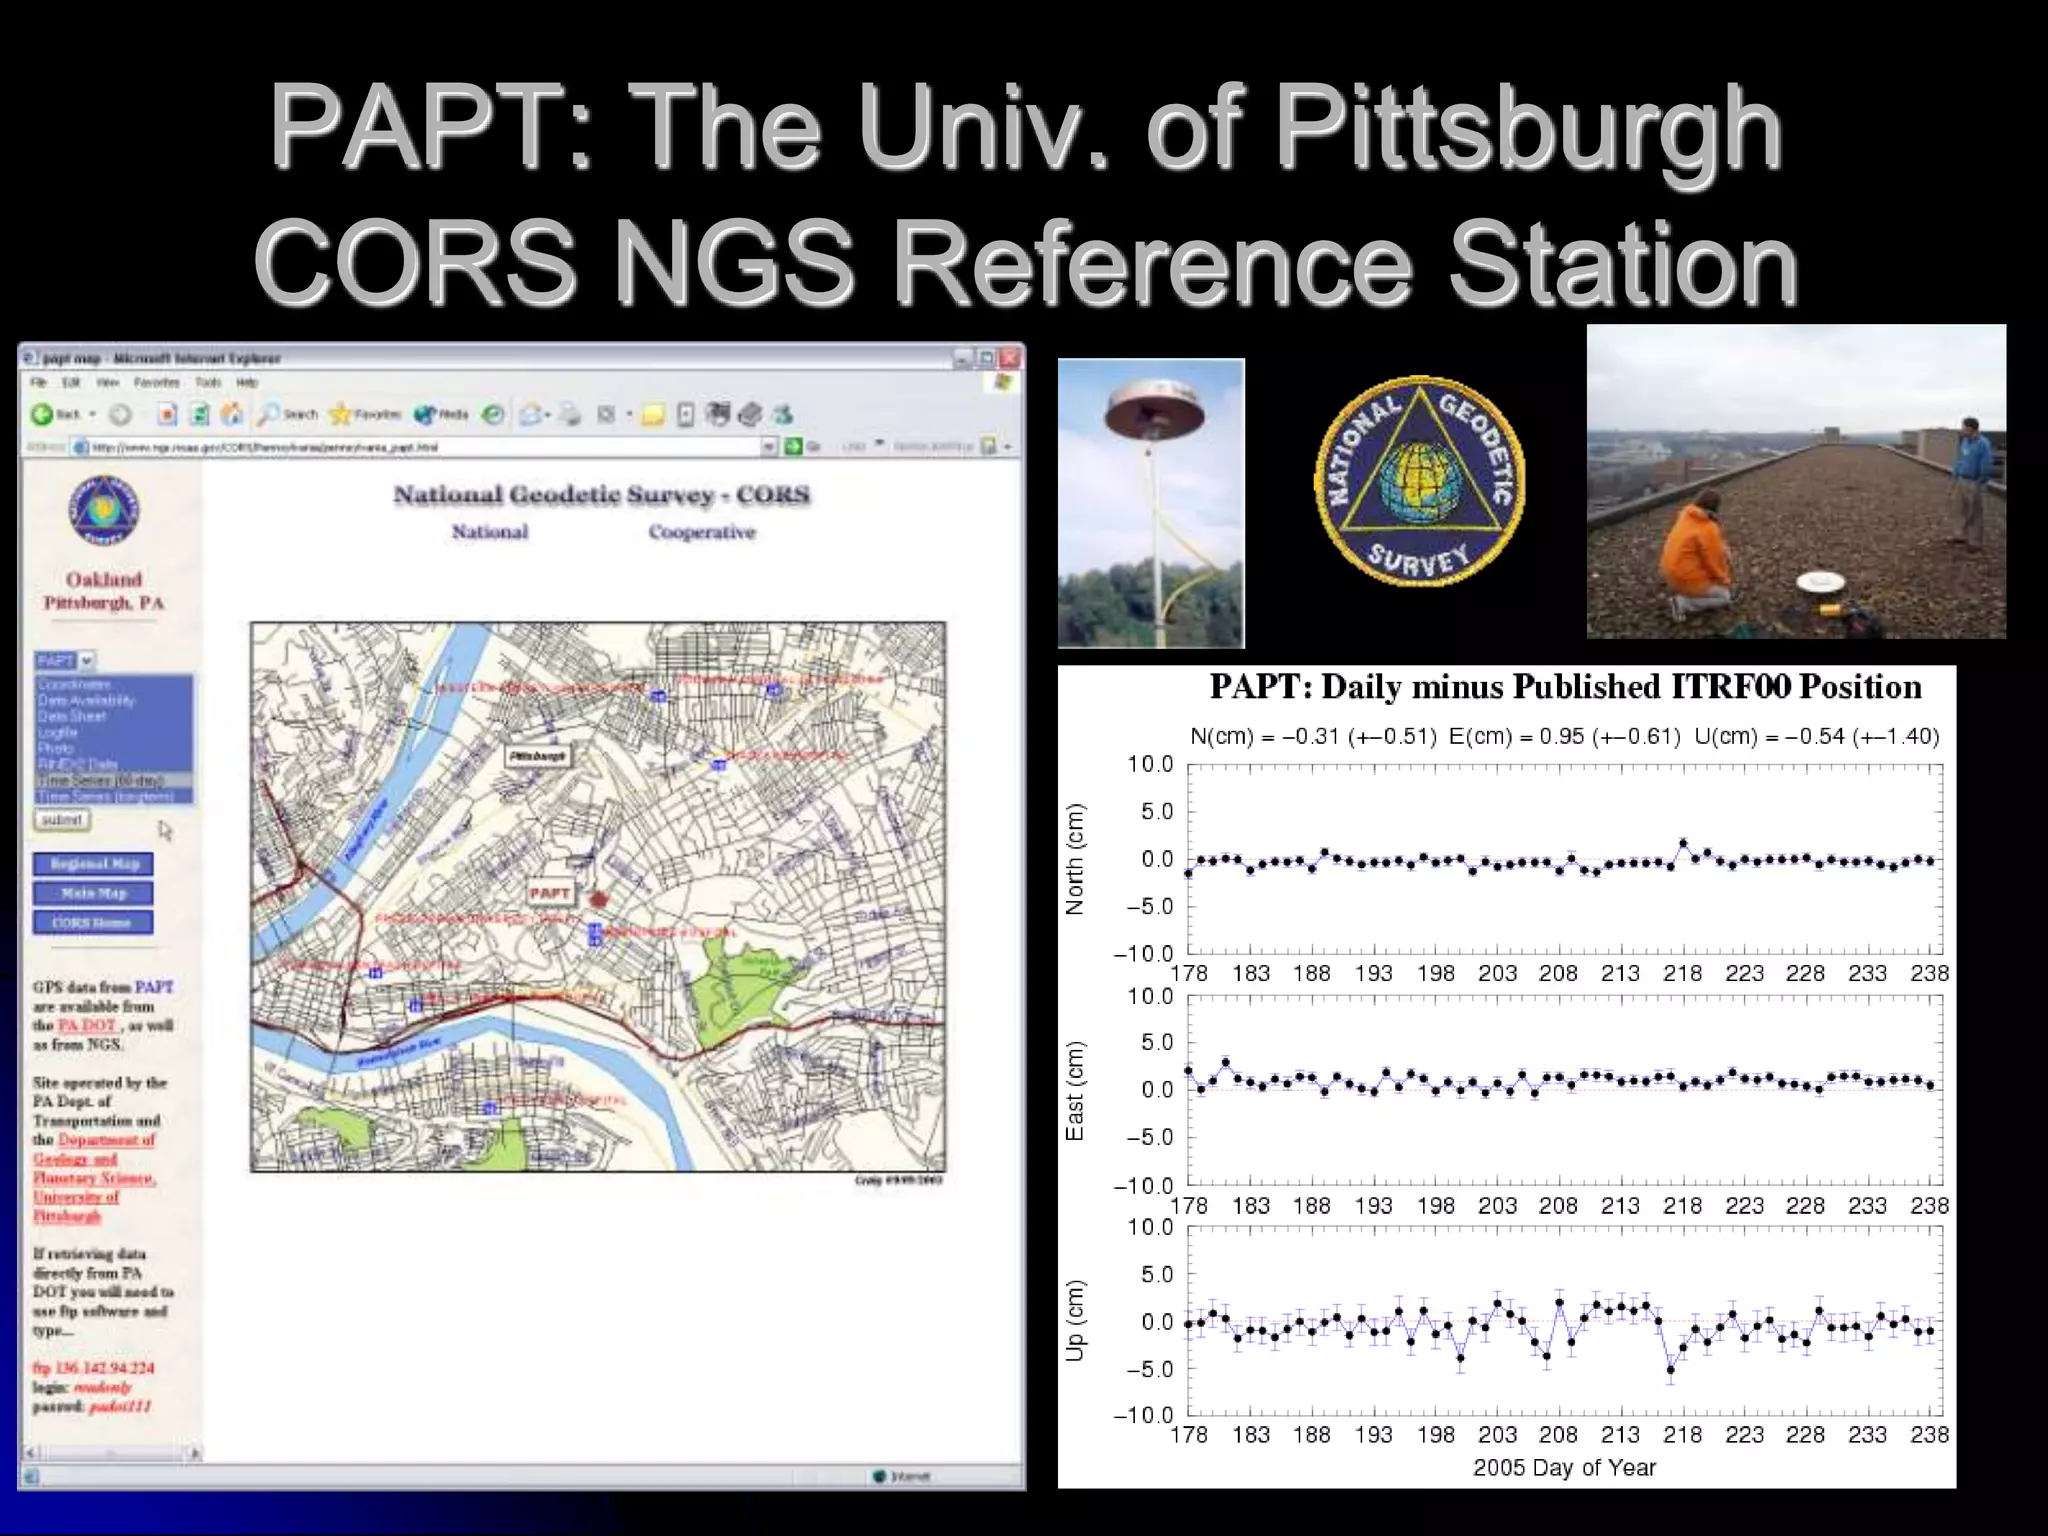
Task: Expand the Mail button dropdown arrow
Action: pos(549,414)
